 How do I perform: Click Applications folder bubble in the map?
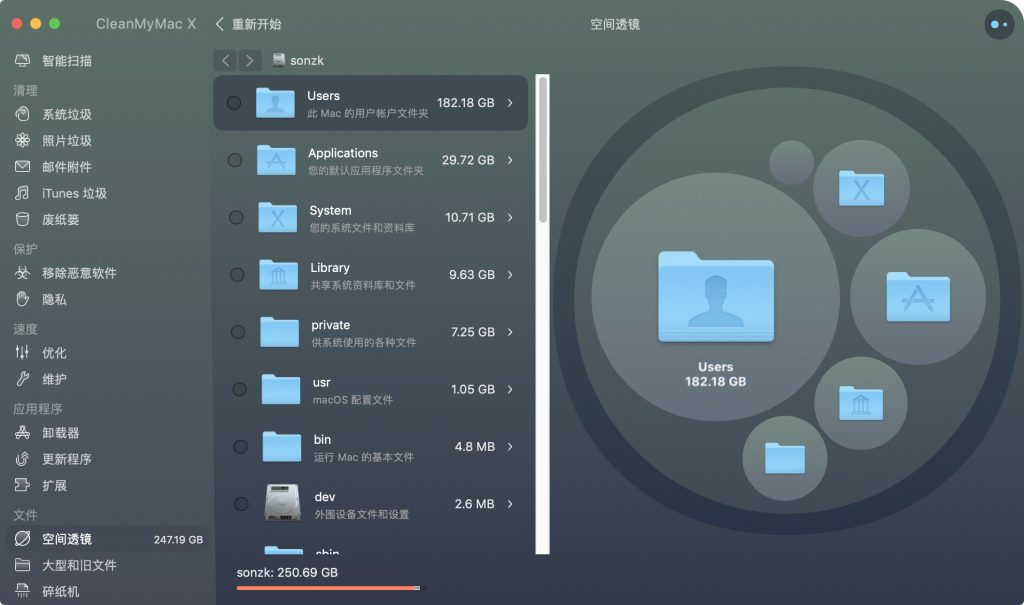pos(918,297)
